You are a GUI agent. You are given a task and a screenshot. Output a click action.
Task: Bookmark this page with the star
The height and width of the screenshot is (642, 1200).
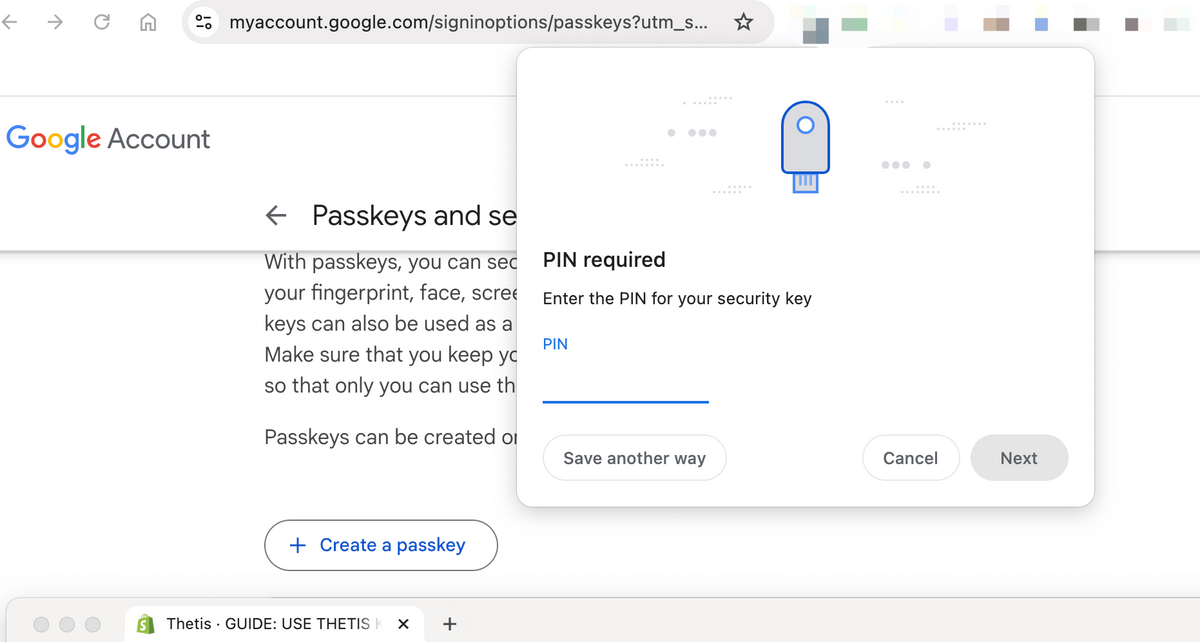coord(743,22)
